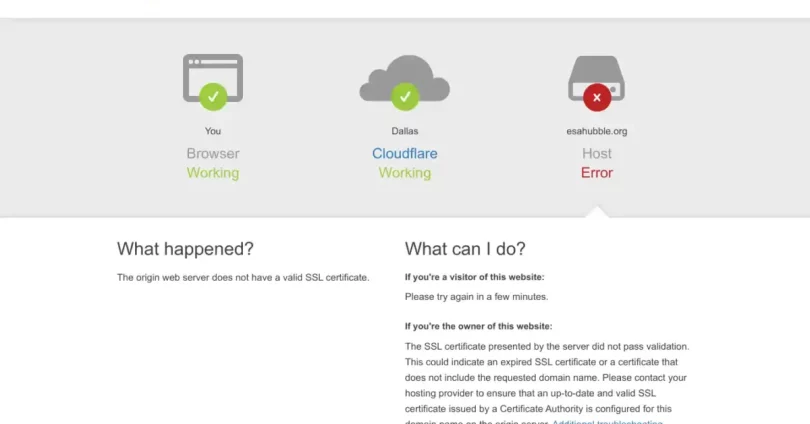The width and height of the screenshot is (810, 424).
Task: Click the green checkmark on the cloud icon
Action: pos(404,97)
